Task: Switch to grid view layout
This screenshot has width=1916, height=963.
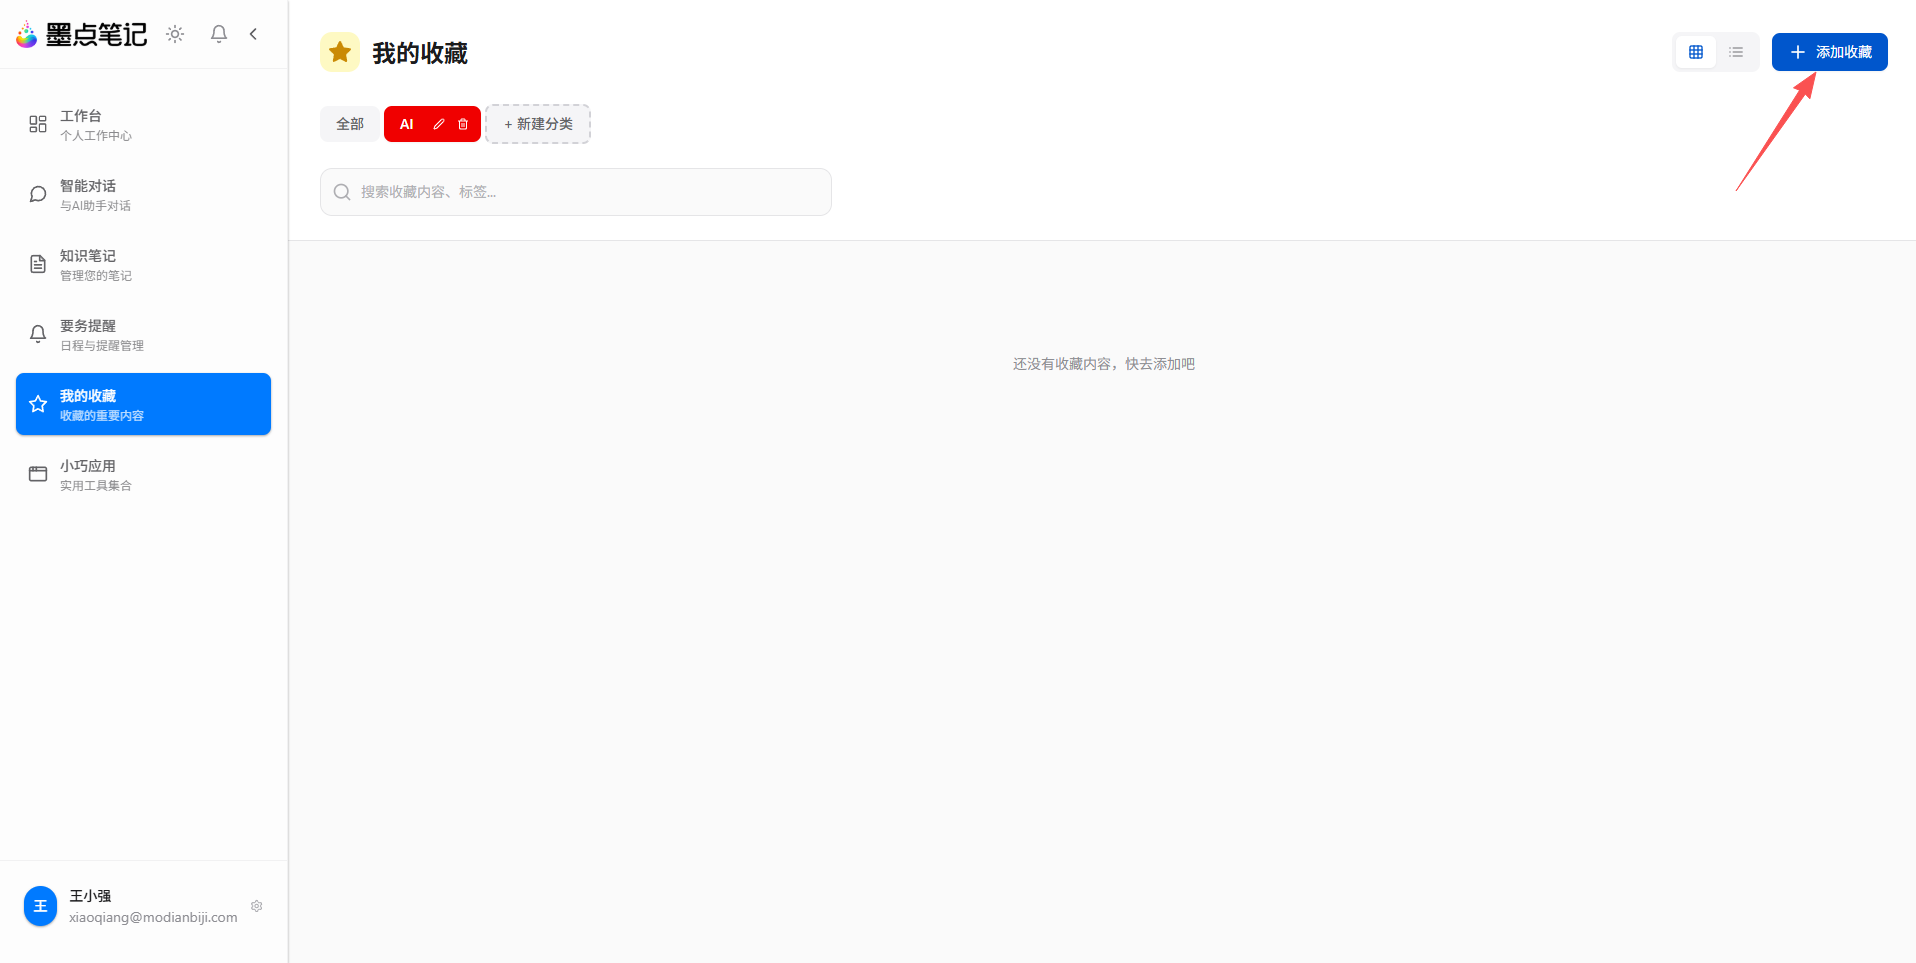Action: pos(1696,52)
